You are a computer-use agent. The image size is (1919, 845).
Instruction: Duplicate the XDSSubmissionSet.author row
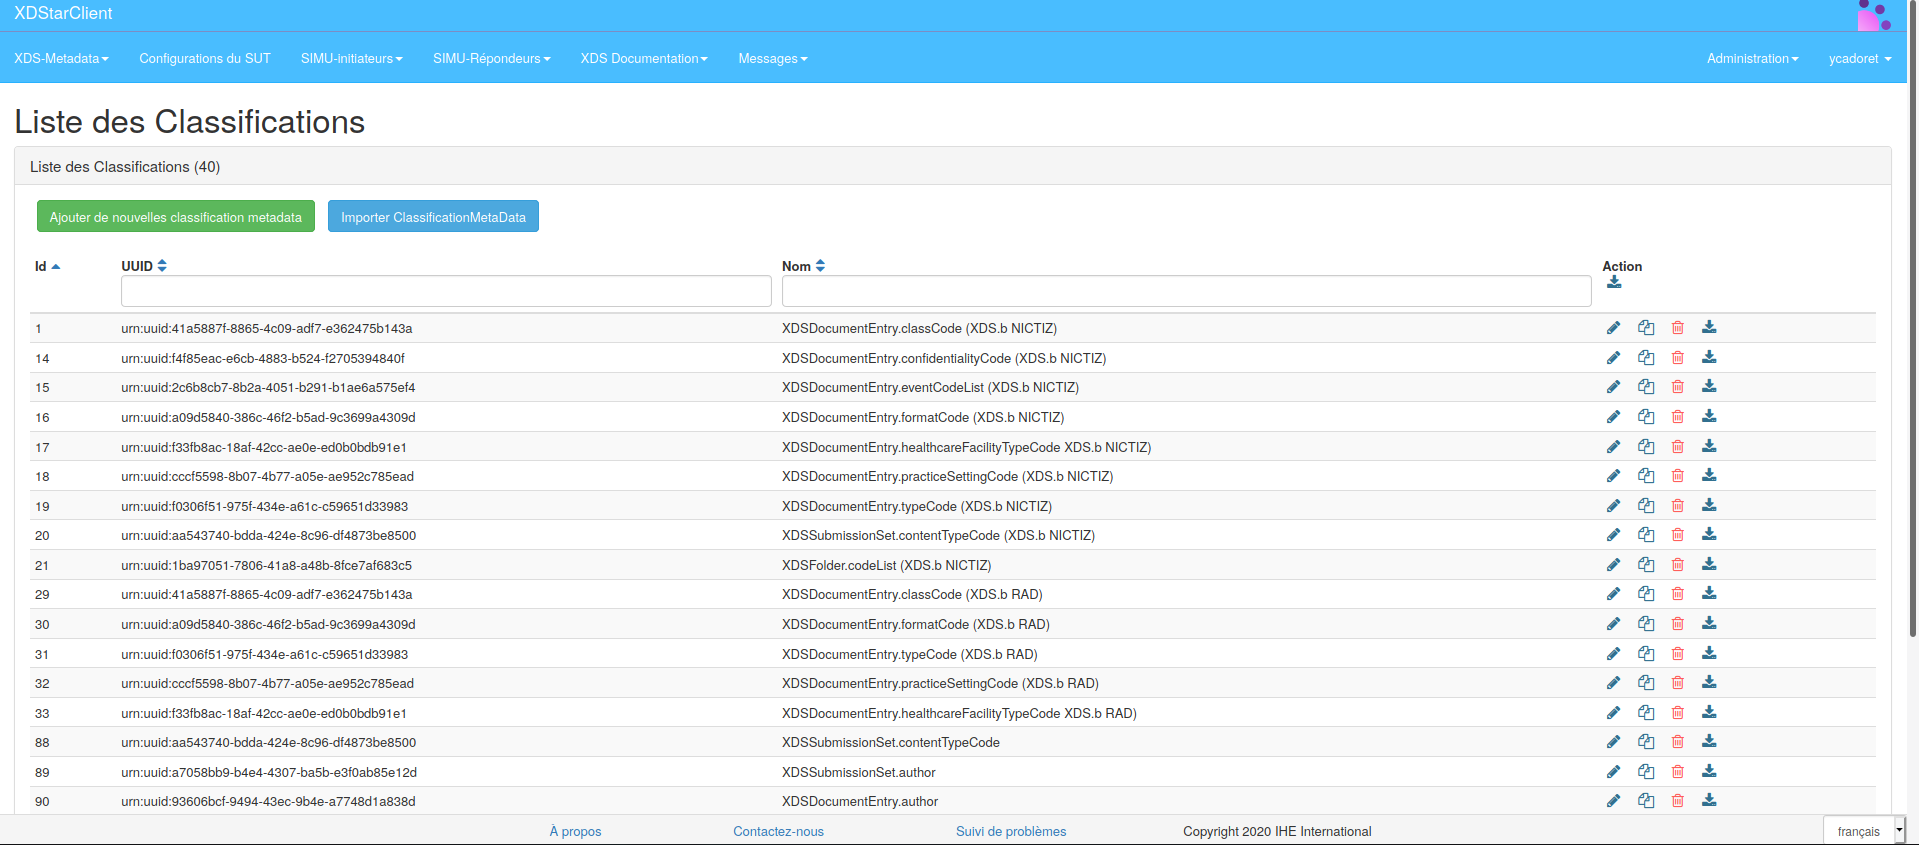1645,772
